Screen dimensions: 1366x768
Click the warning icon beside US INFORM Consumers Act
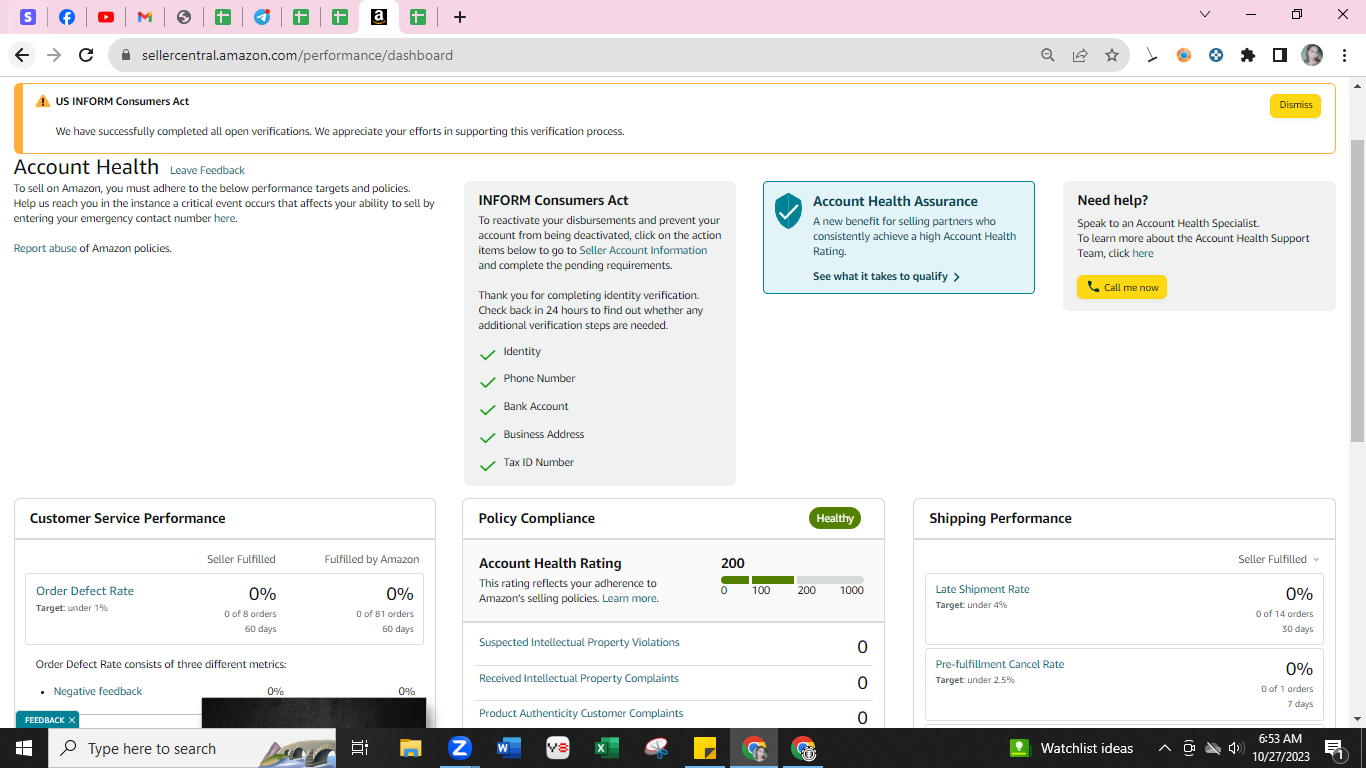click(42, 102)
